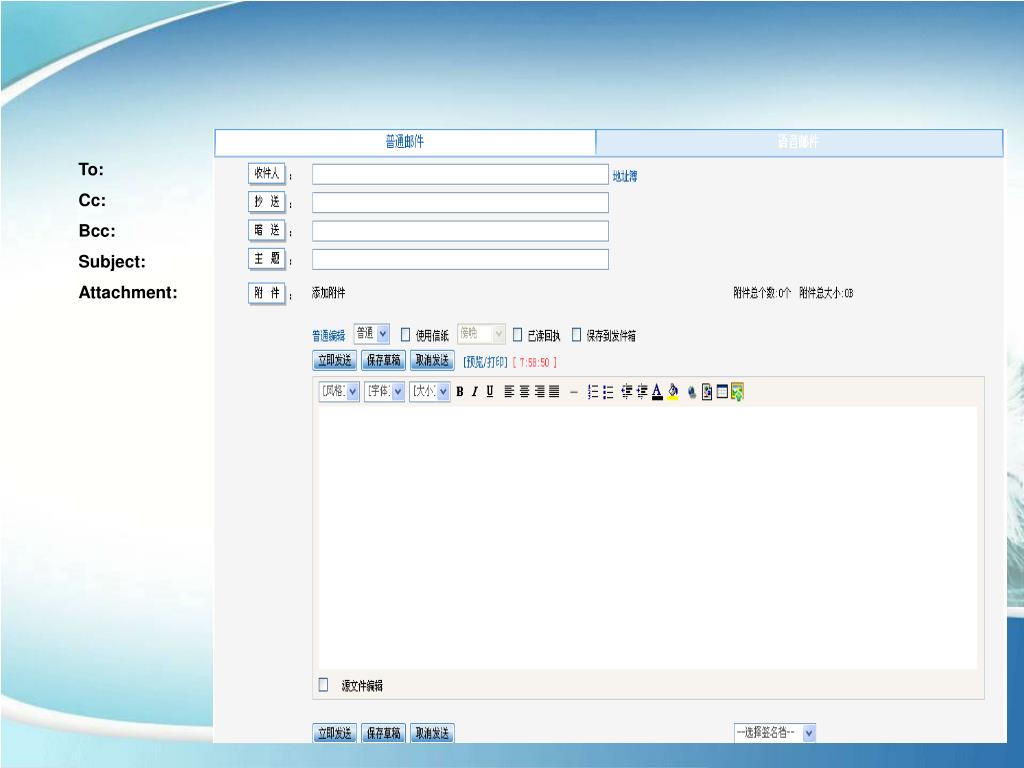Insert an image into the message
This screenshot has height=768, width=1024.
tap(707, 392)
